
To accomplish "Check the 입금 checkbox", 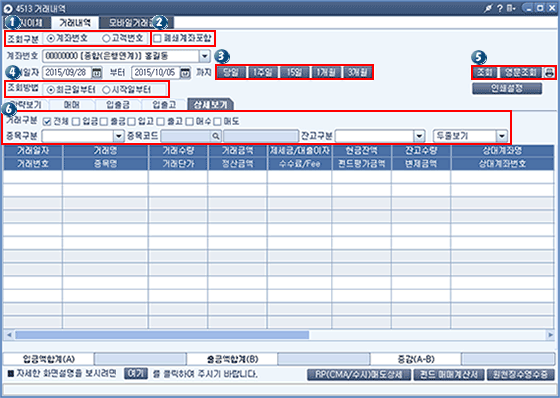I will pos(76,122).
